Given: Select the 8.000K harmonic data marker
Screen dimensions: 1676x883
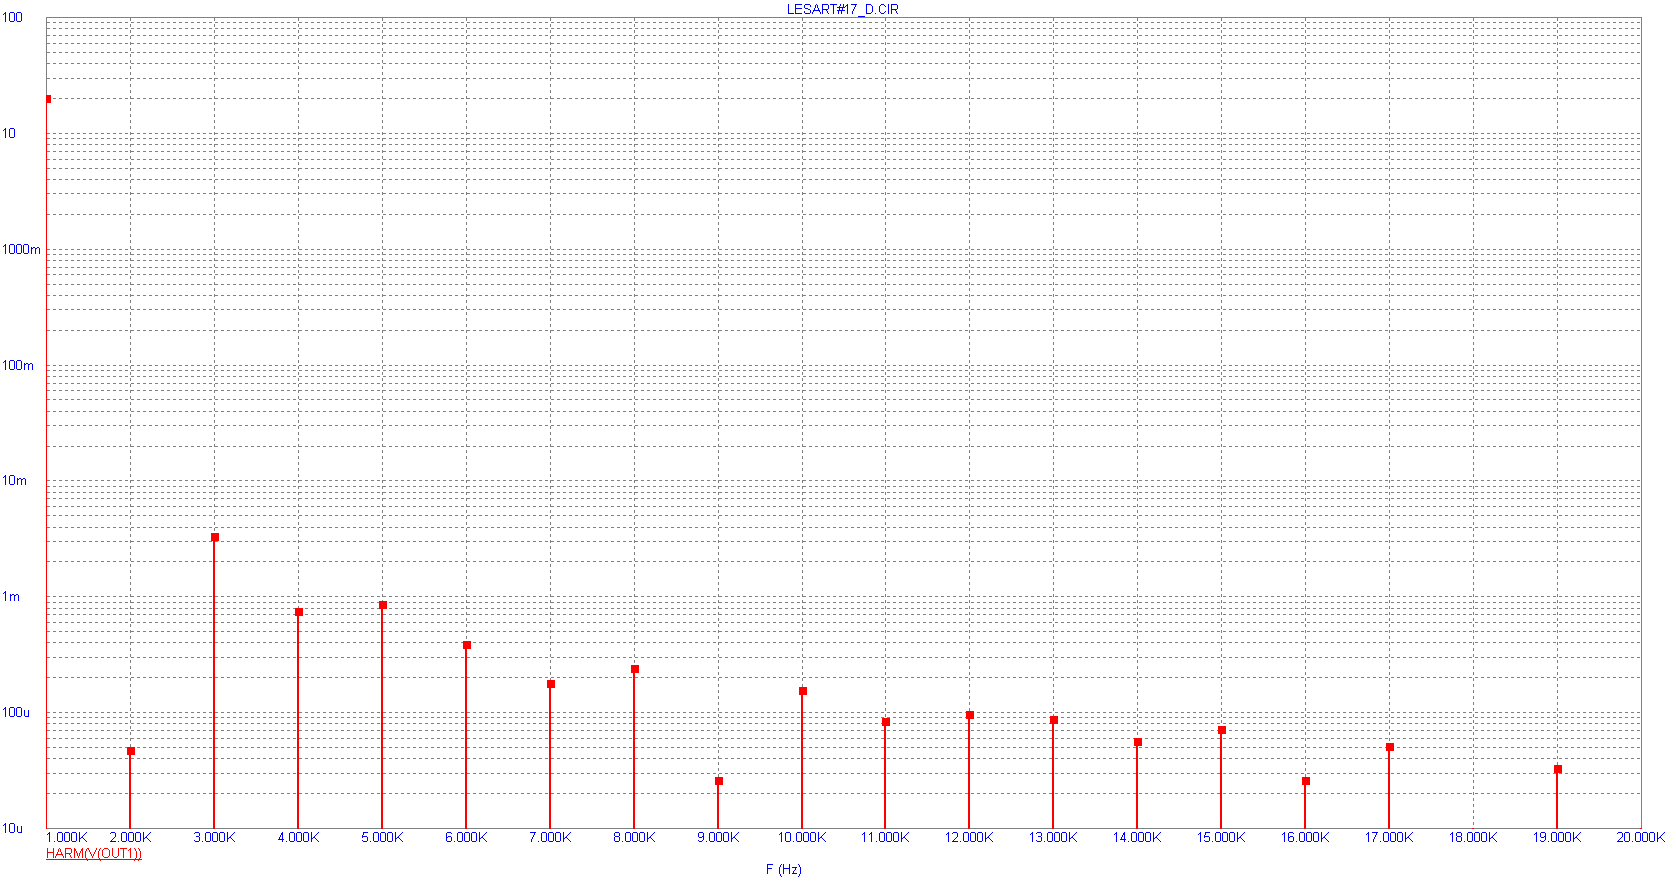Looking at the screenshot, I should [x=635, y=669].
